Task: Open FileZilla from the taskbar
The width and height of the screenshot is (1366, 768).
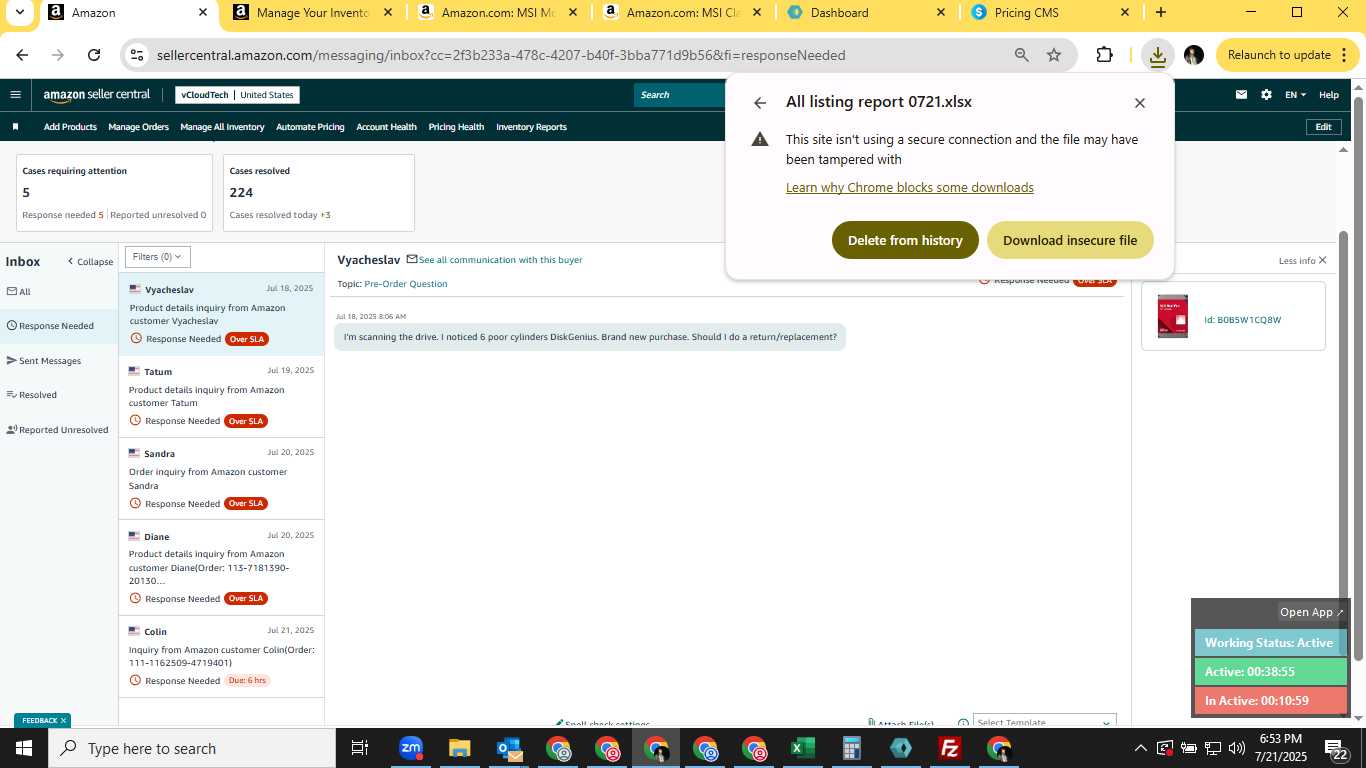Action: [950, 748]
